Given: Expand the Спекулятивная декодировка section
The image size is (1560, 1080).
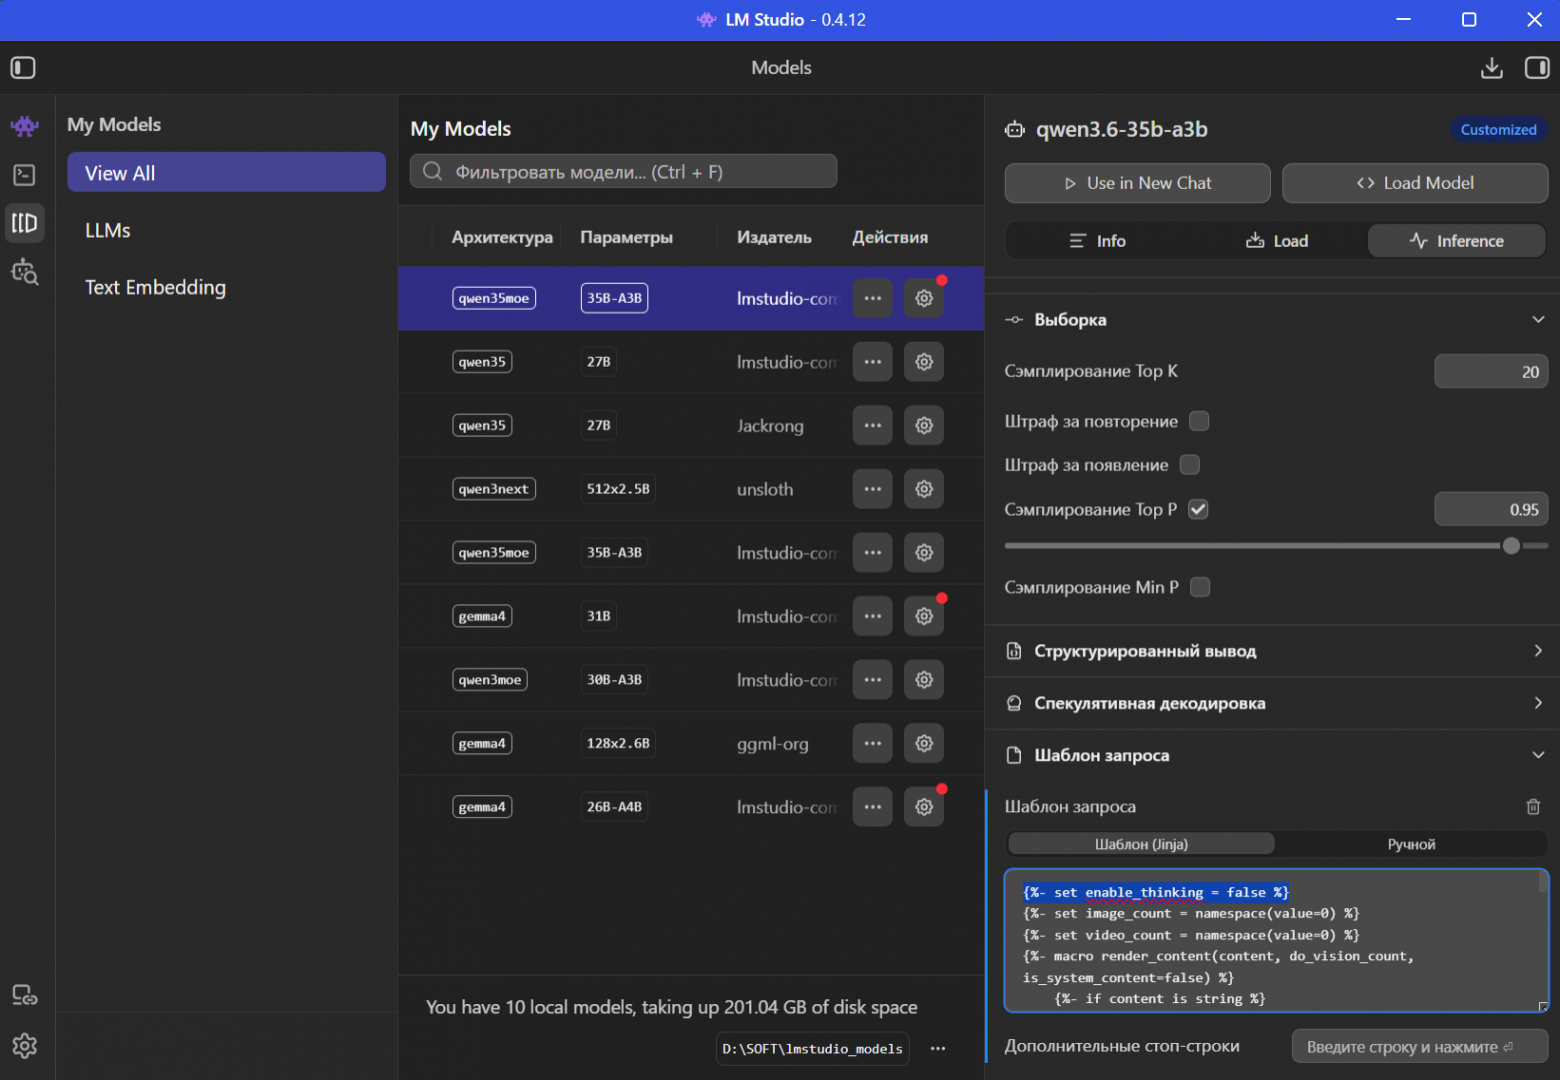Looking at the screenshot, I should [x=1537, y=703].
